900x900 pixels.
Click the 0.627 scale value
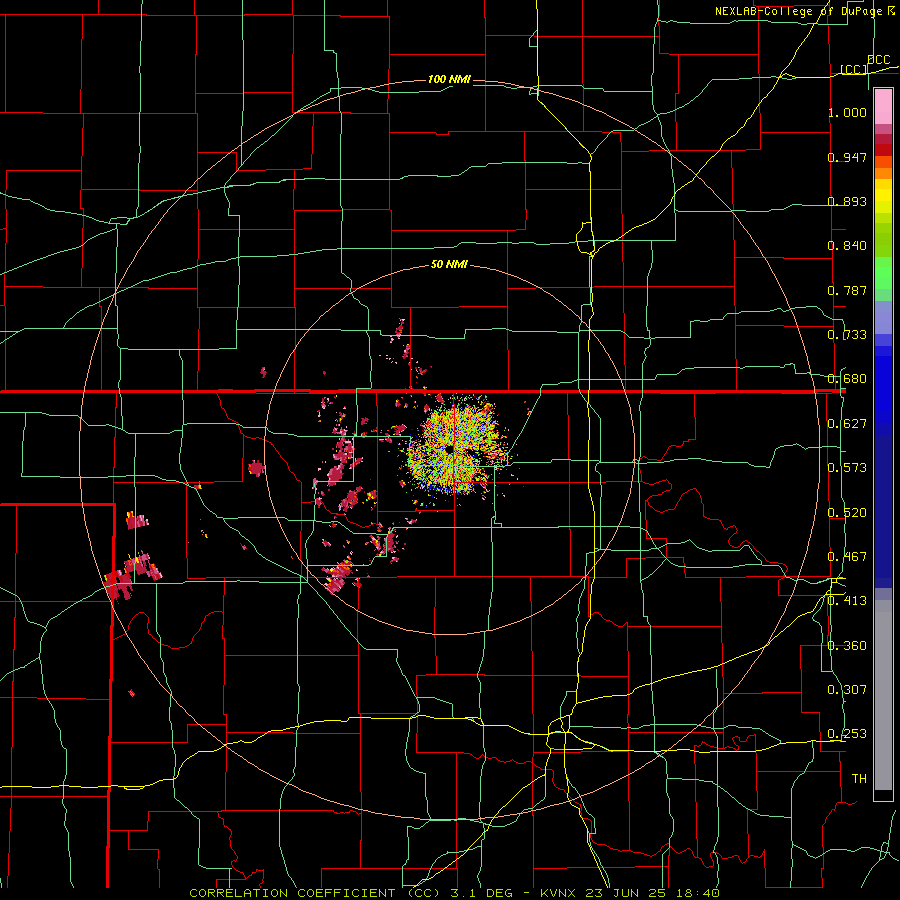click(x=847, y=424)
